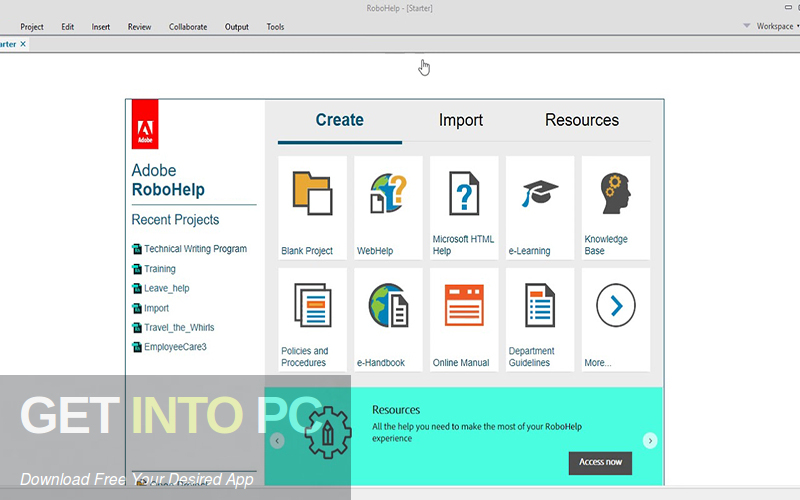
Task: Advance to next banner slide arrow
Action: coord(650,441)
